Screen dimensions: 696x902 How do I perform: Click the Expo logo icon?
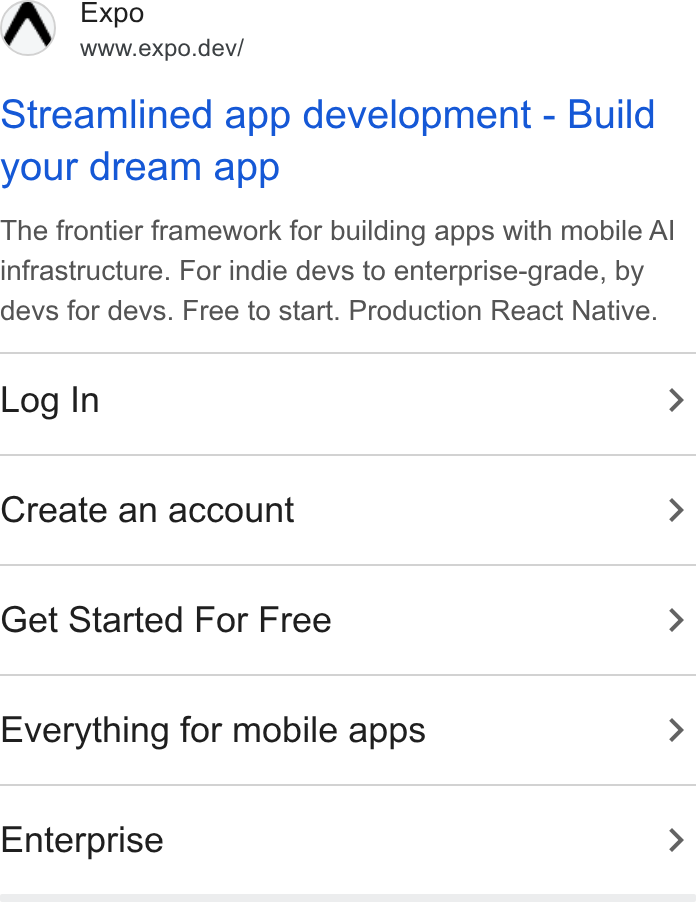(28, 27)
